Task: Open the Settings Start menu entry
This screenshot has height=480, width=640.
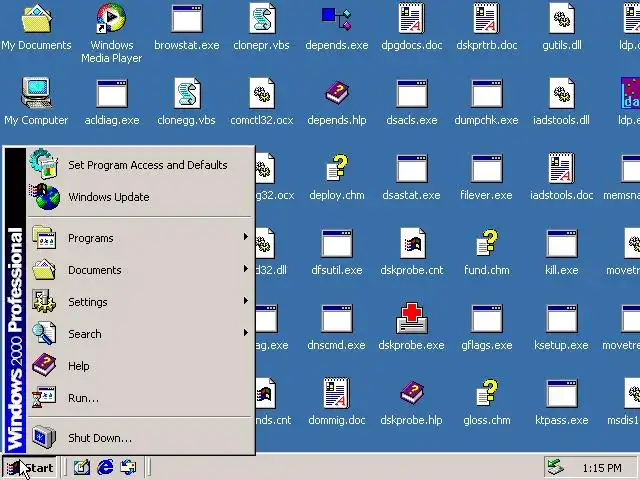Action: pos(140,302)
